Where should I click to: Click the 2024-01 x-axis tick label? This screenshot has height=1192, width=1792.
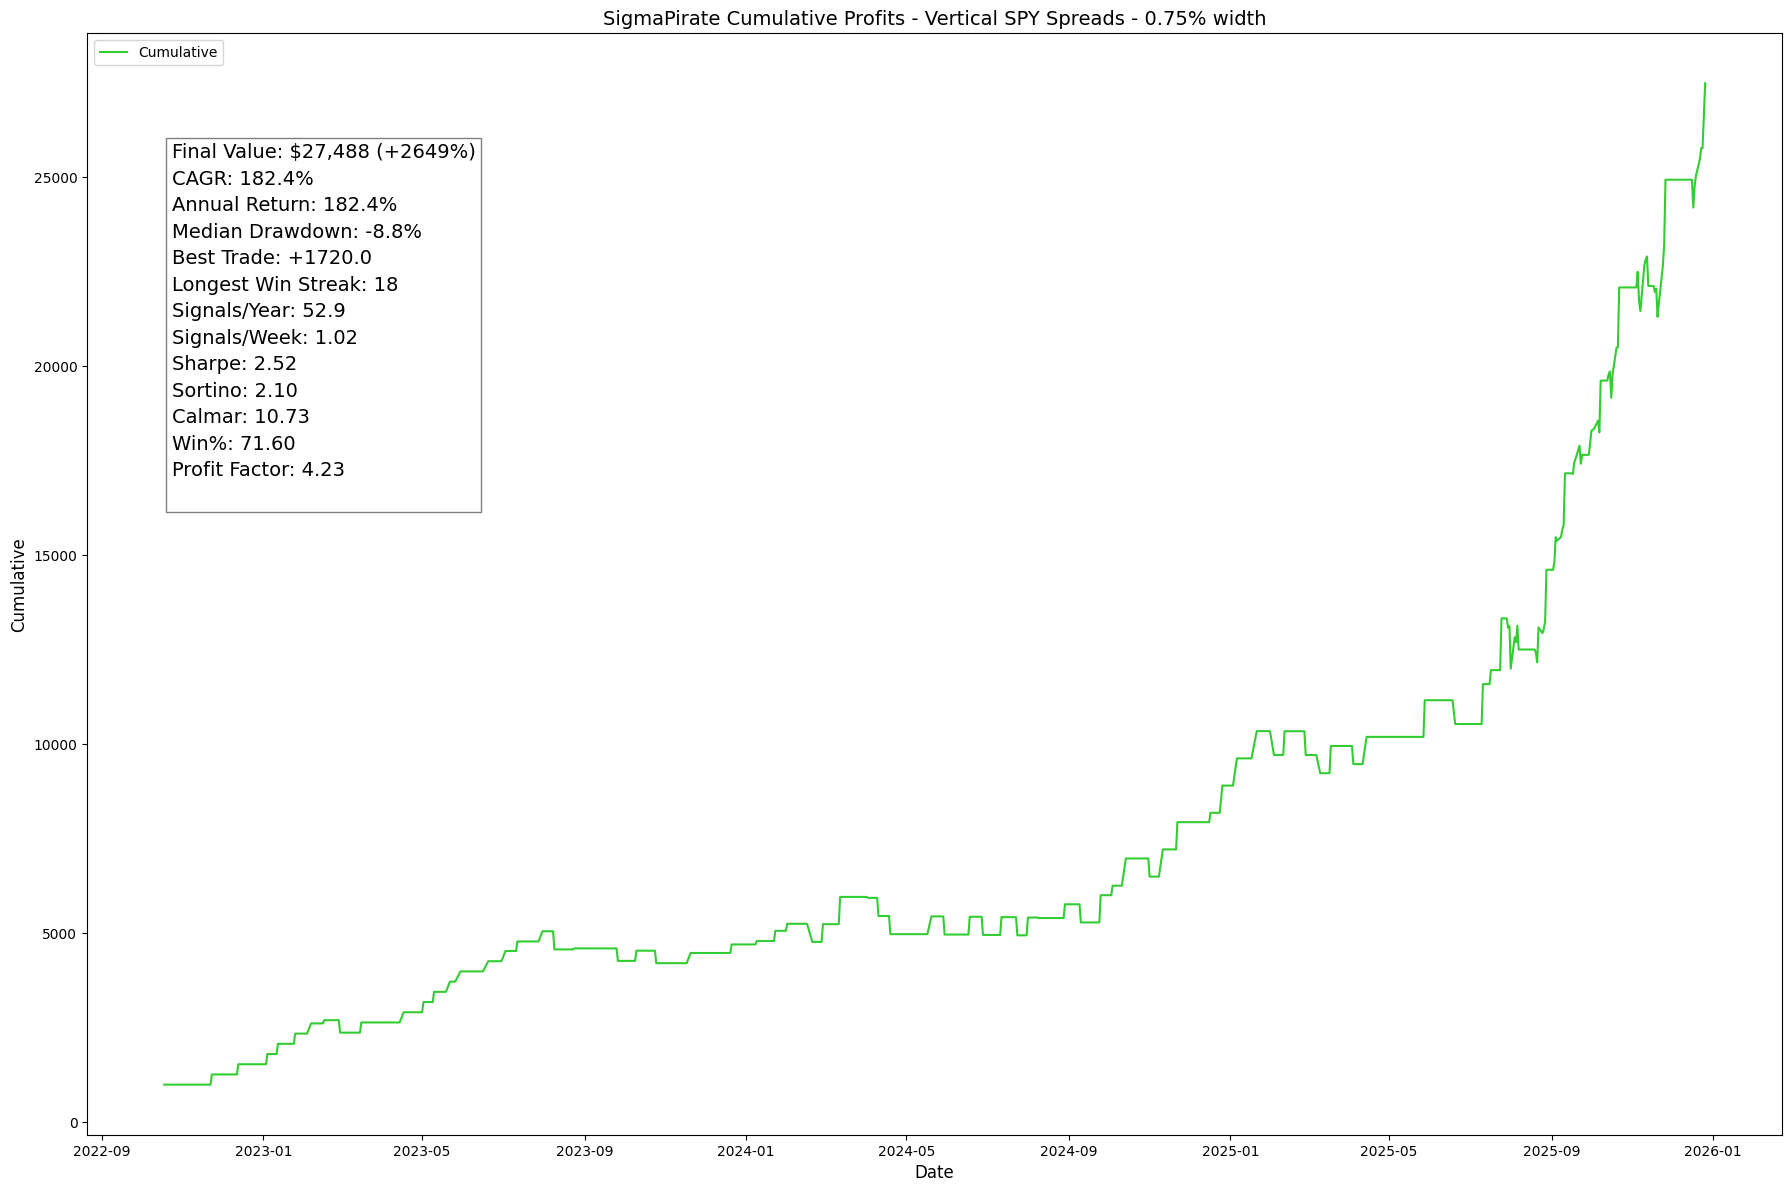746,1150
